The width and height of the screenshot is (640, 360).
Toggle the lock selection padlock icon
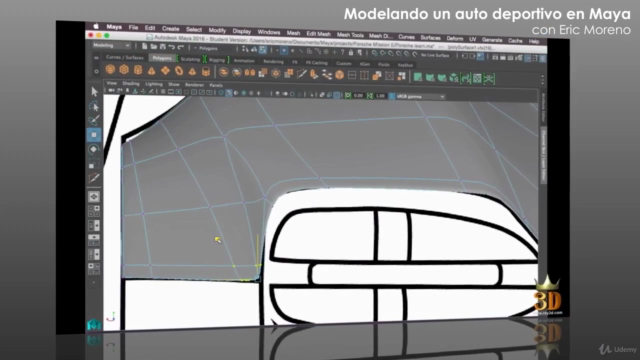point(351,52)
